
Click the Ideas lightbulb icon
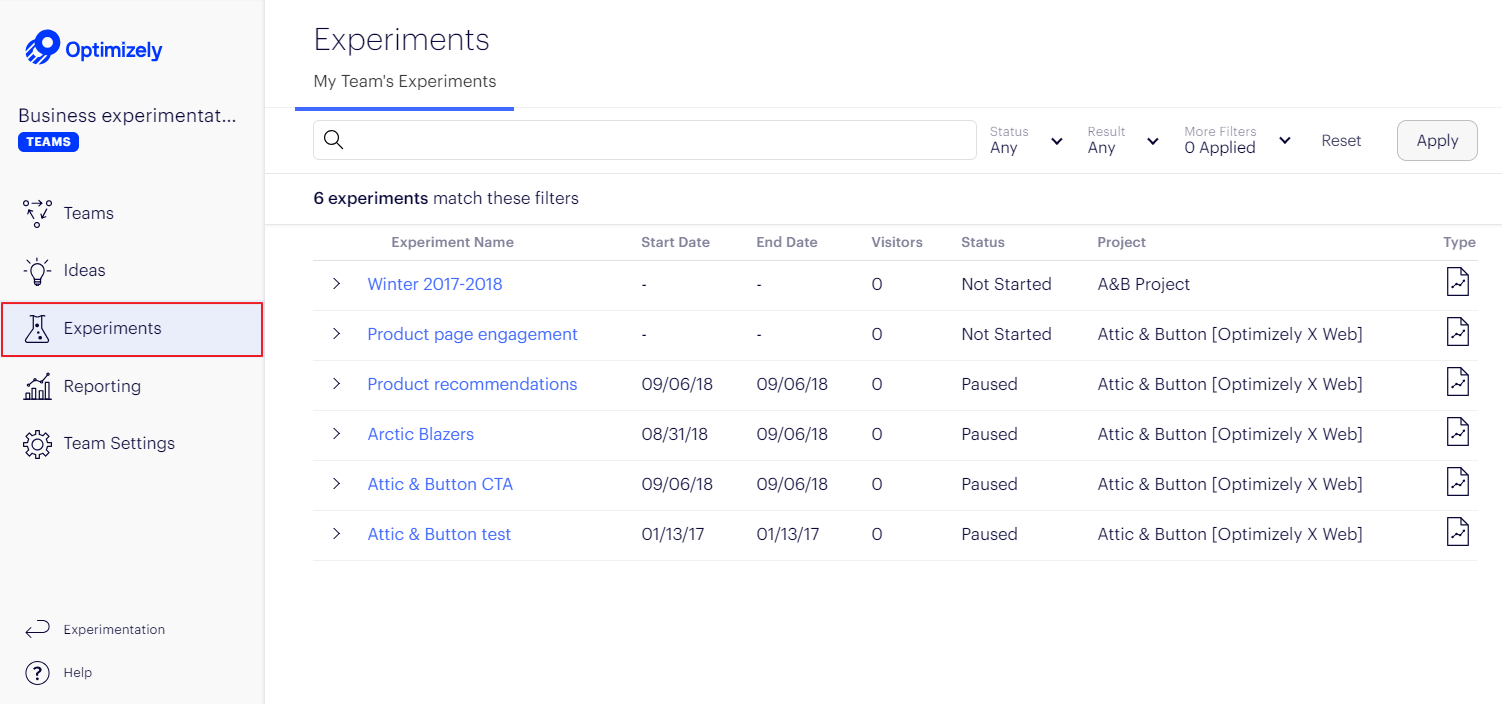tap(37, 270)
